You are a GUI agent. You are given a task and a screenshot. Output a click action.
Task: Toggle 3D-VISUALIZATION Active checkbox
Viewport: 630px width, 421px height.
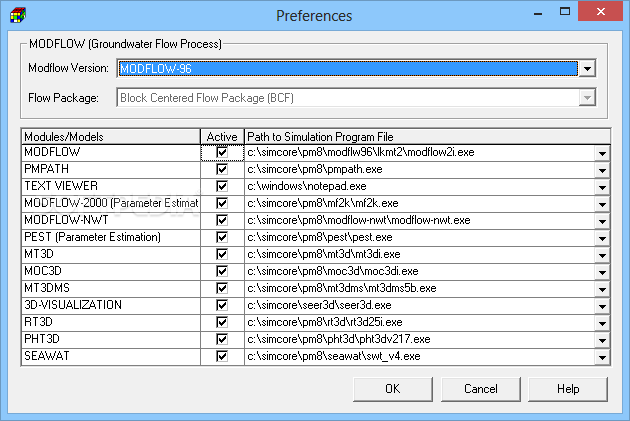[222, 305]
